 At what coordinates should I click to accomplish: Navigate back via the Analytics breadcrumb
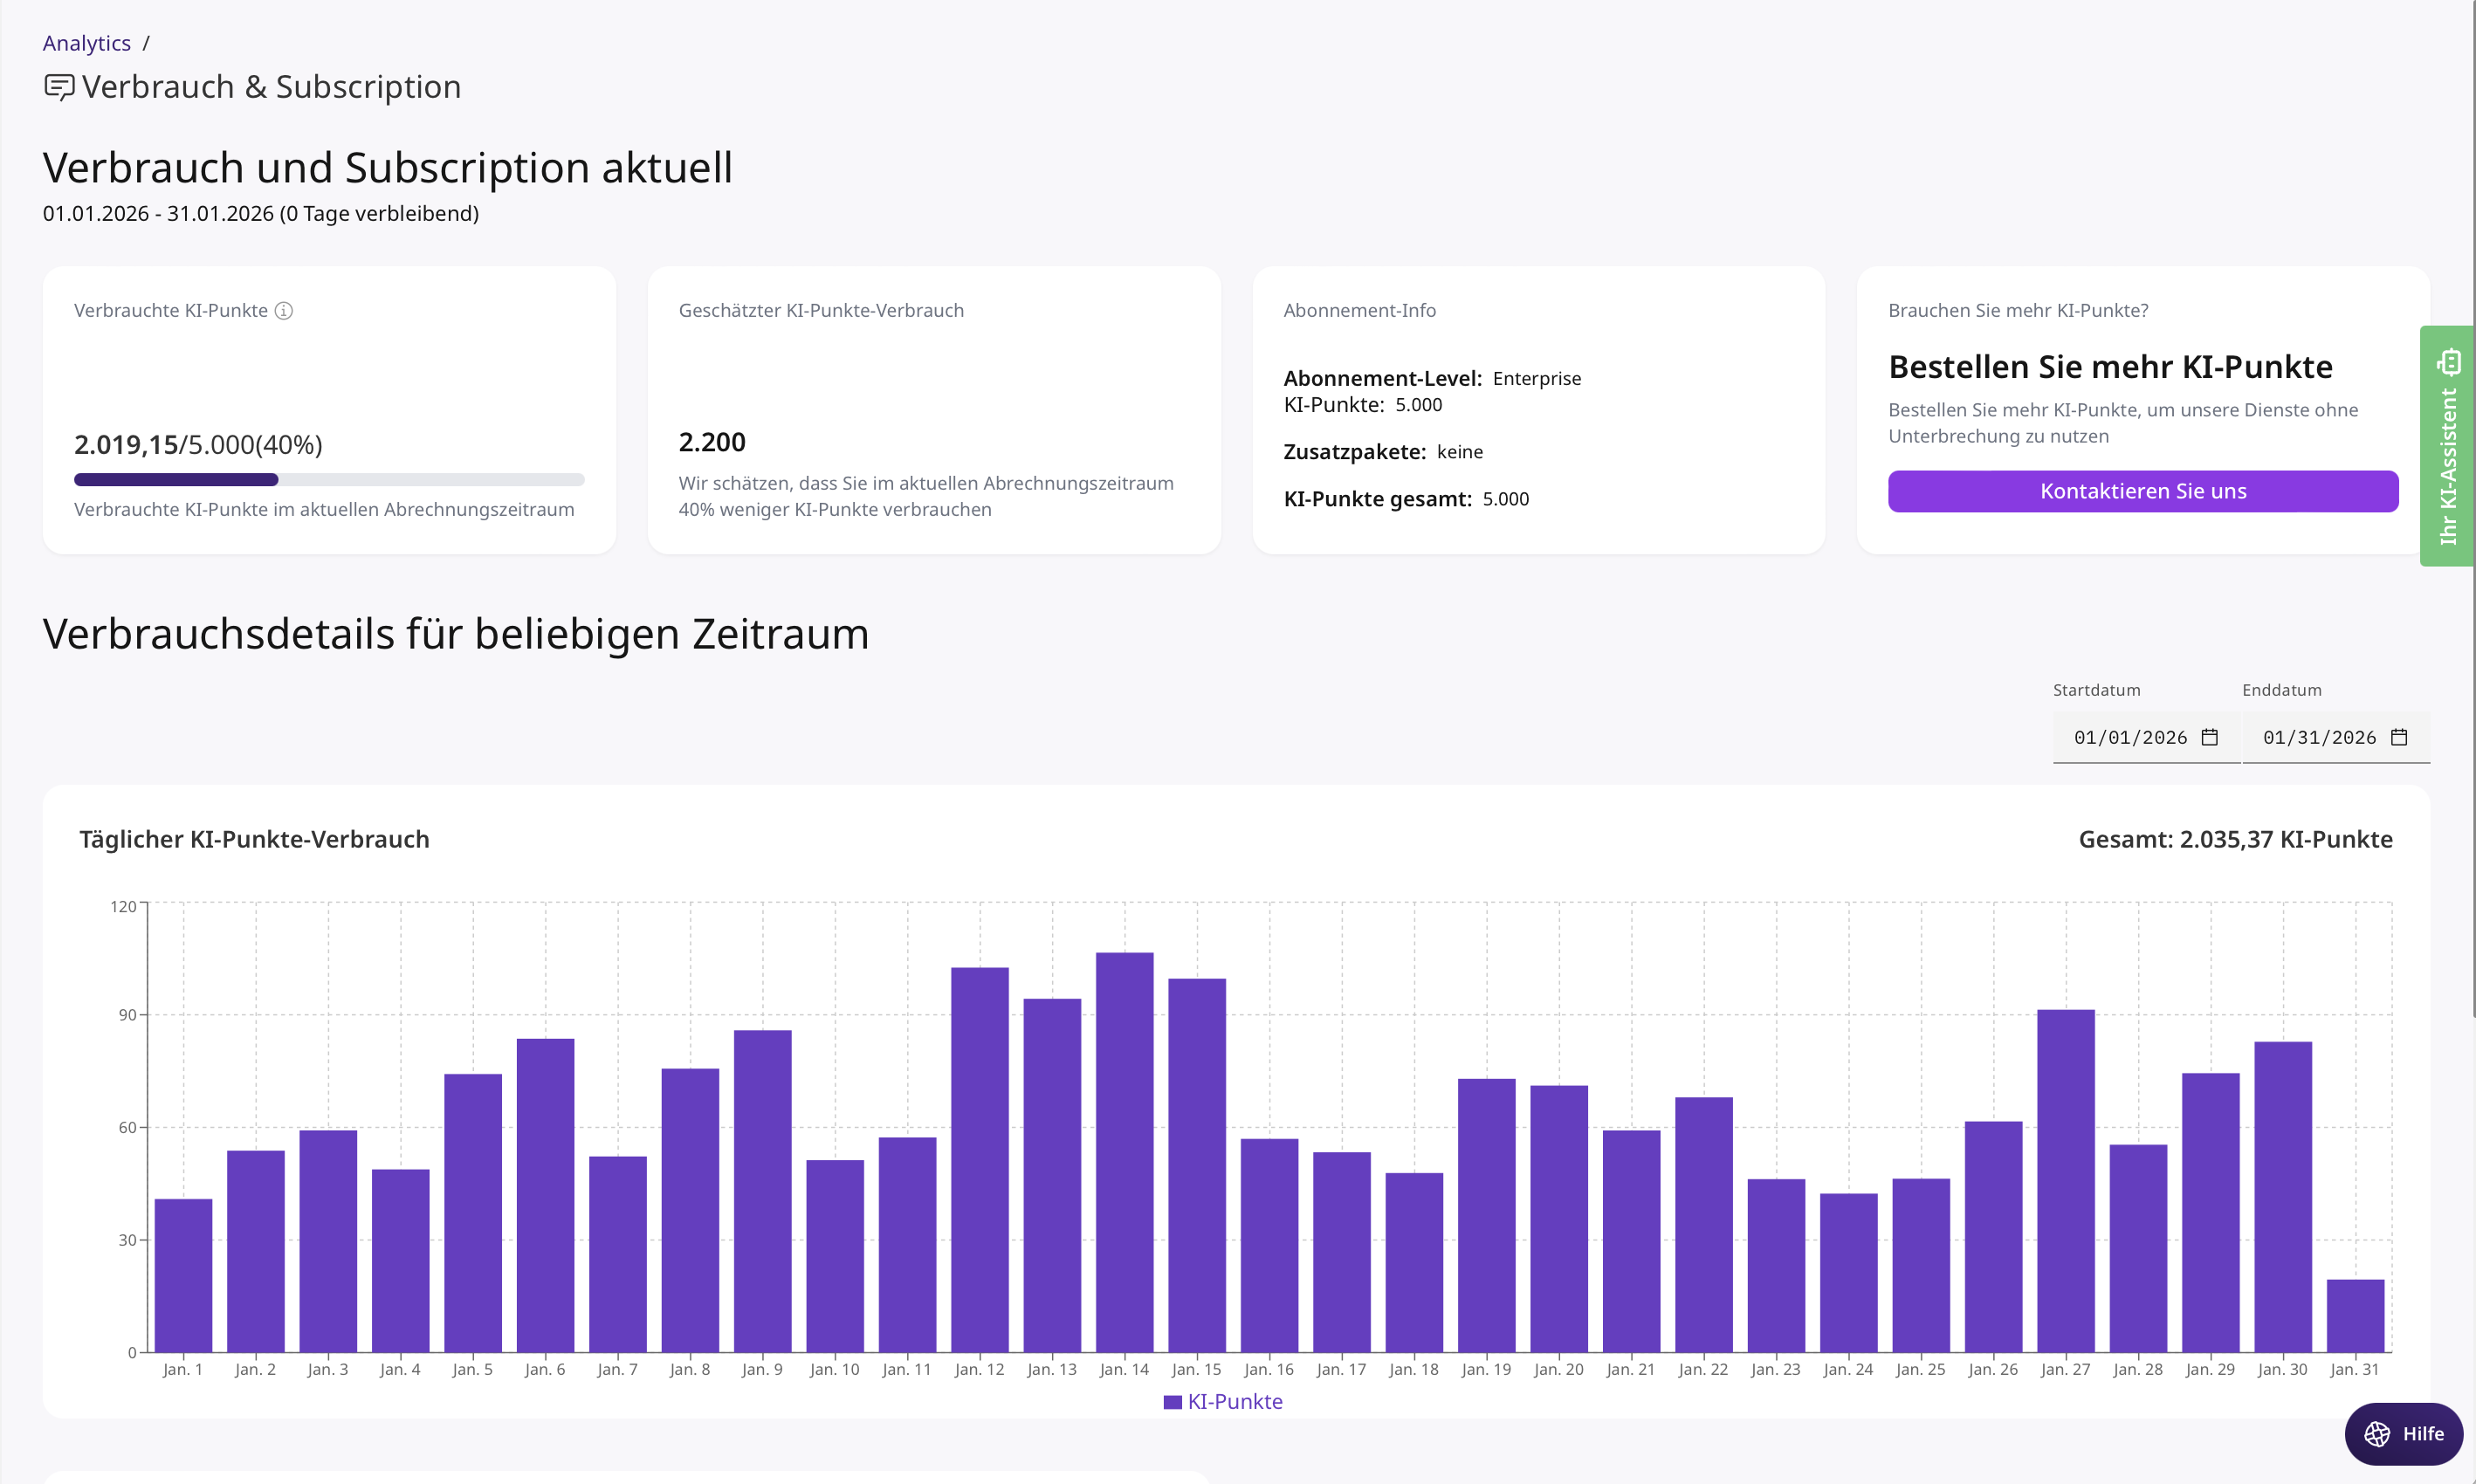pos(86,43)
